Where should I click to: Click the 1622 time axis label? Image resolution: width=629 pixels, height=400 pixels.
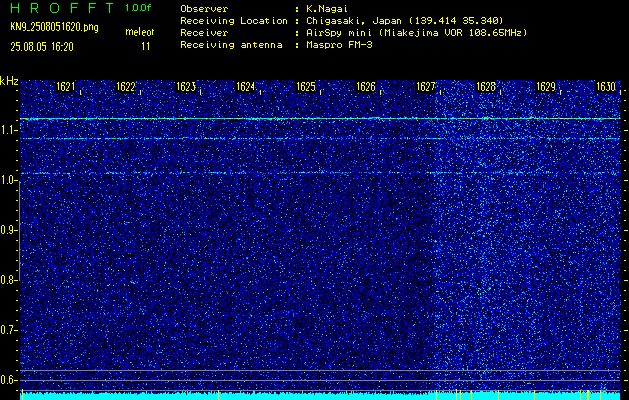coord(126,87)
